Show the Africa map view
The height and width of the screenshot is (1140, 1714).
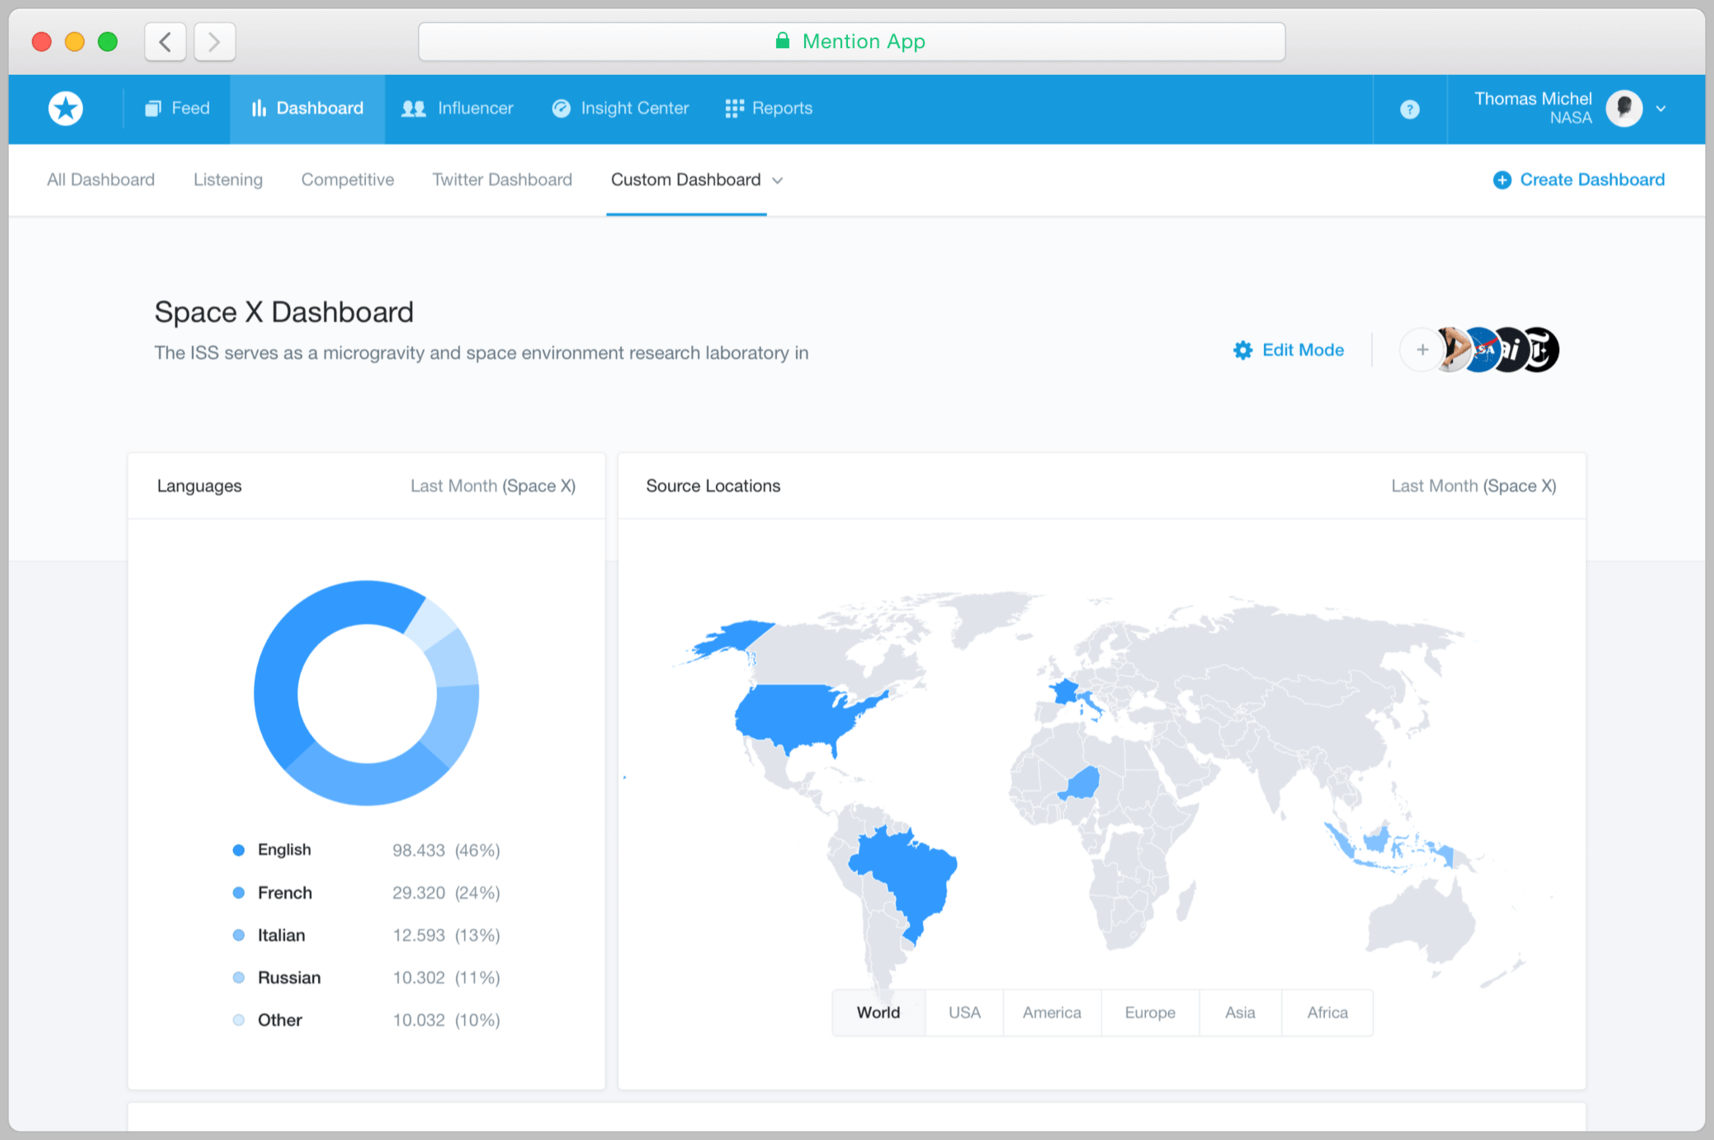pos(1327,1013)
